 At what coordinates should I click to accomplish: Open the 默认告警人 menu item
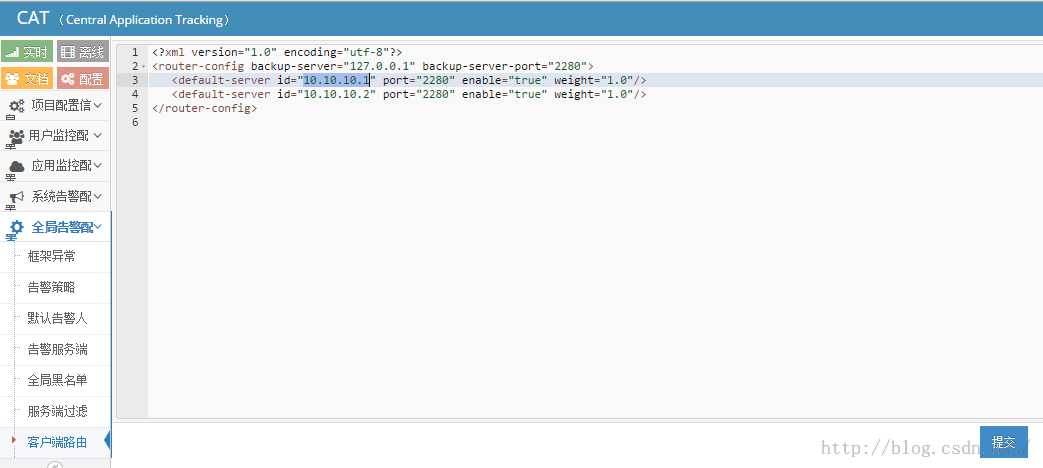point(57,318)
